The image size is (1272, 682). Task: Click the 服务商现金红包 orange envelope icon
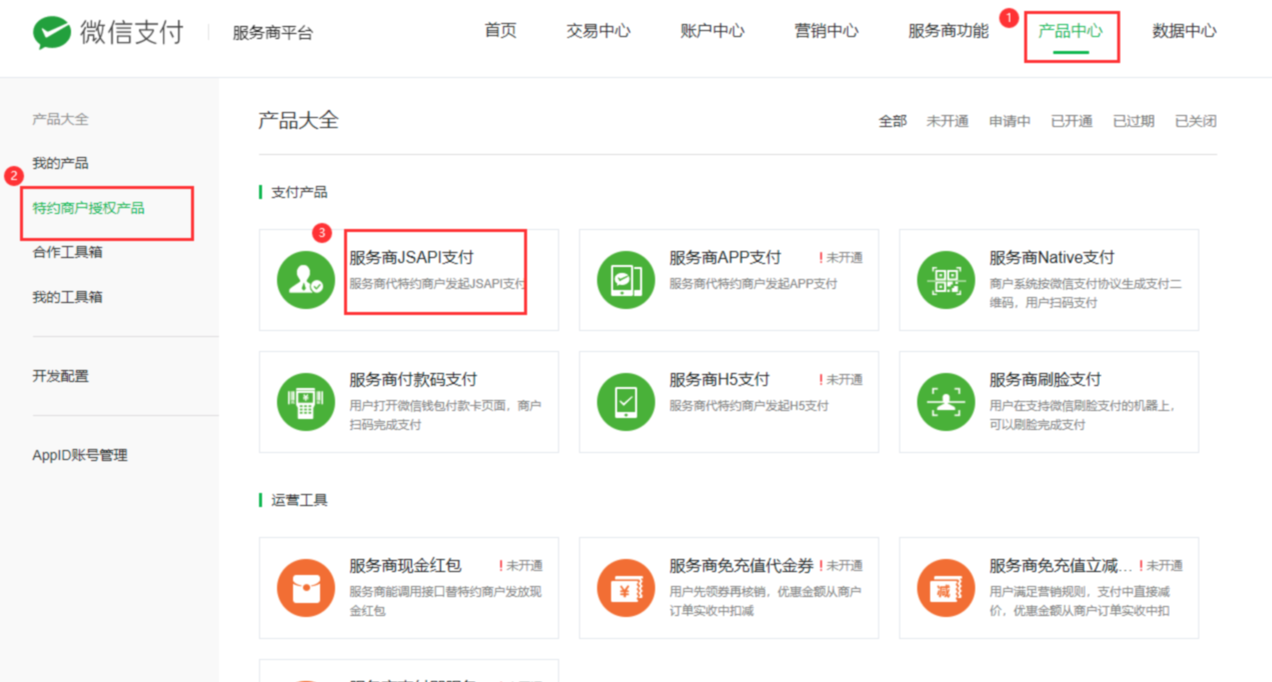point(306,588)
